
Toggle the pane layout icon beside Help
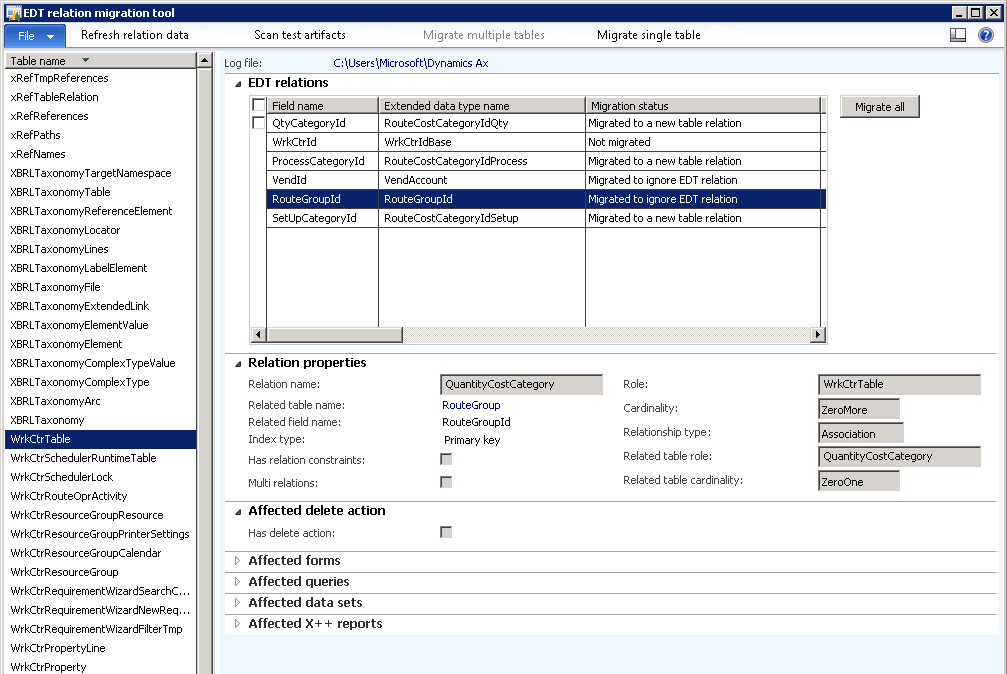[x=957, y=34]
